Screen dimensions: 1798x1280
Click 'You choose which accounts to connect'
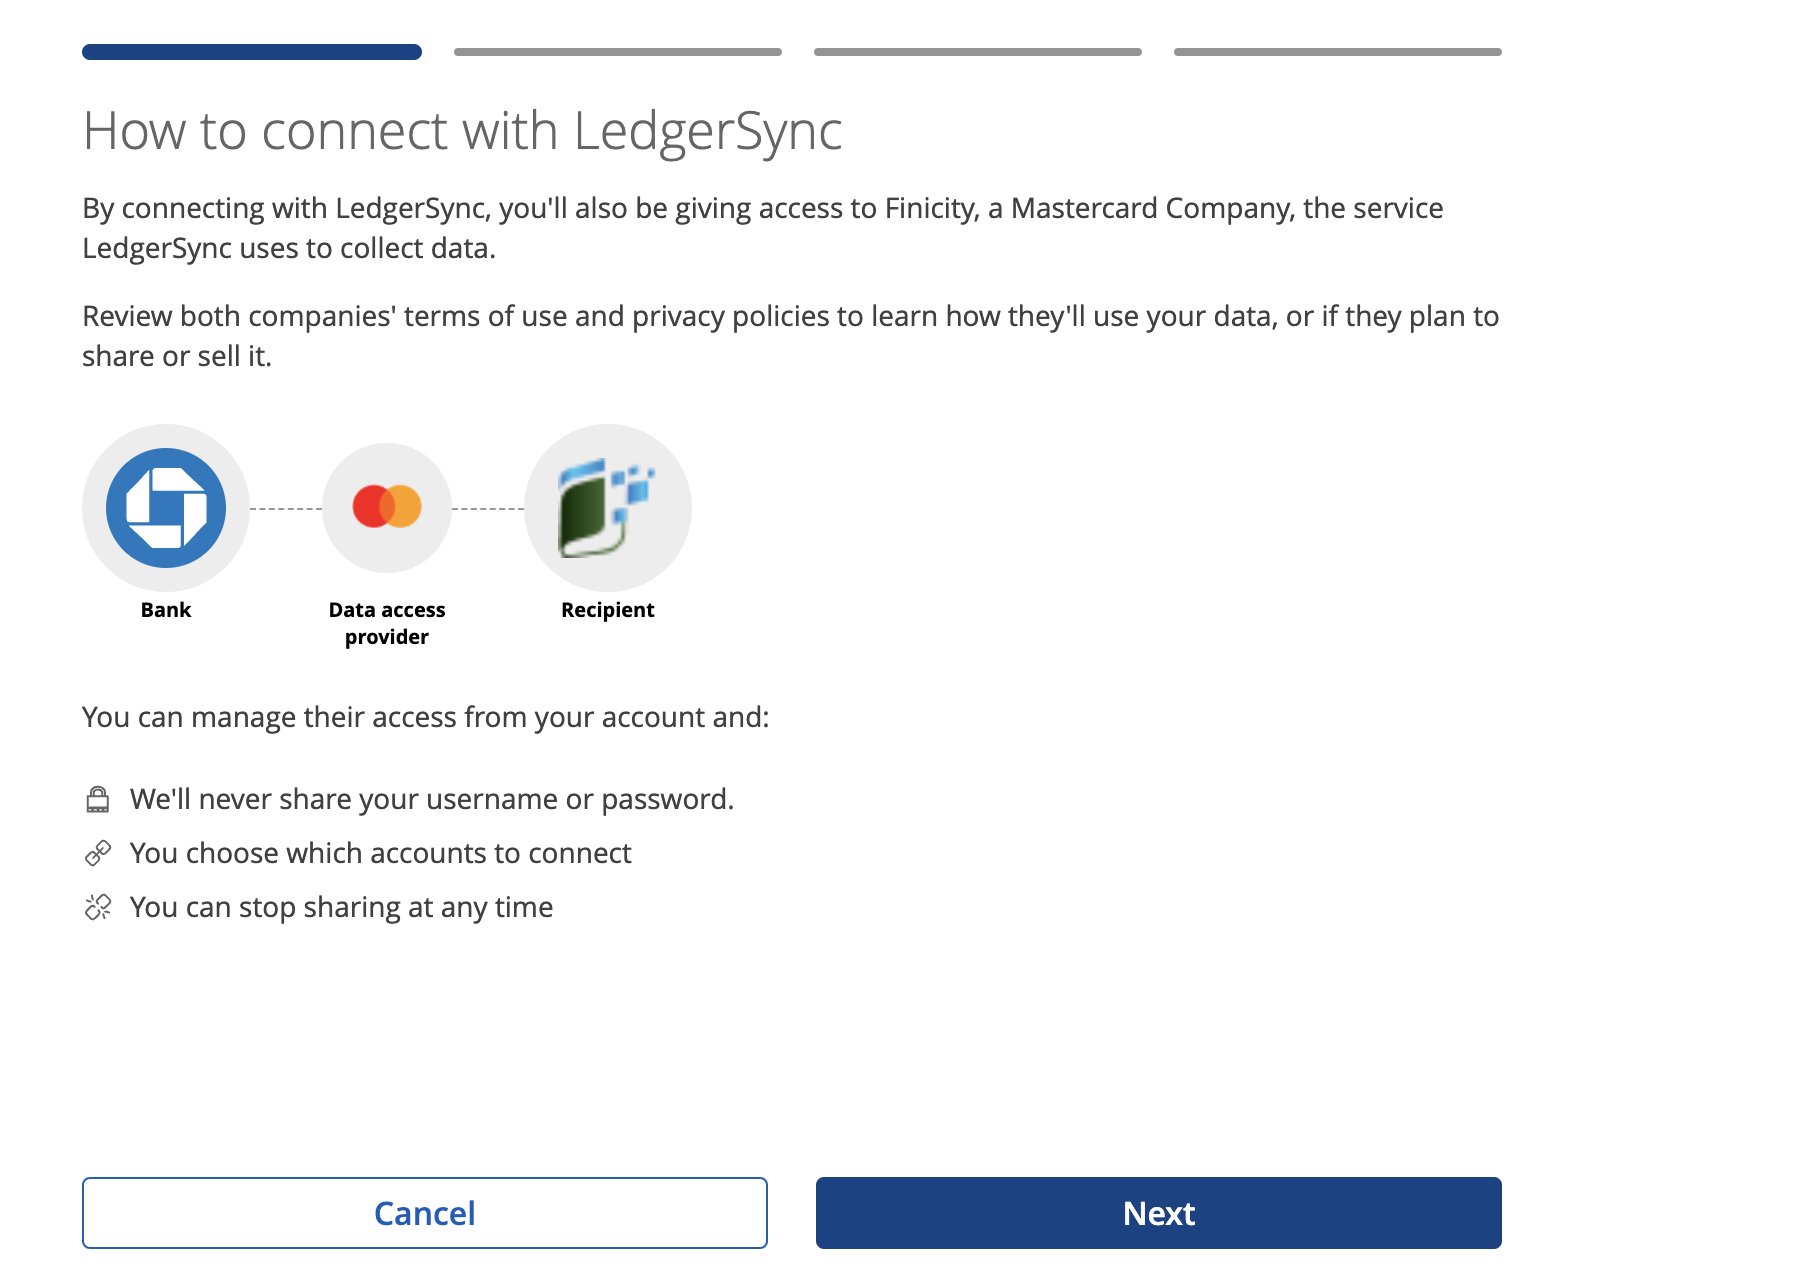point(381,853)
